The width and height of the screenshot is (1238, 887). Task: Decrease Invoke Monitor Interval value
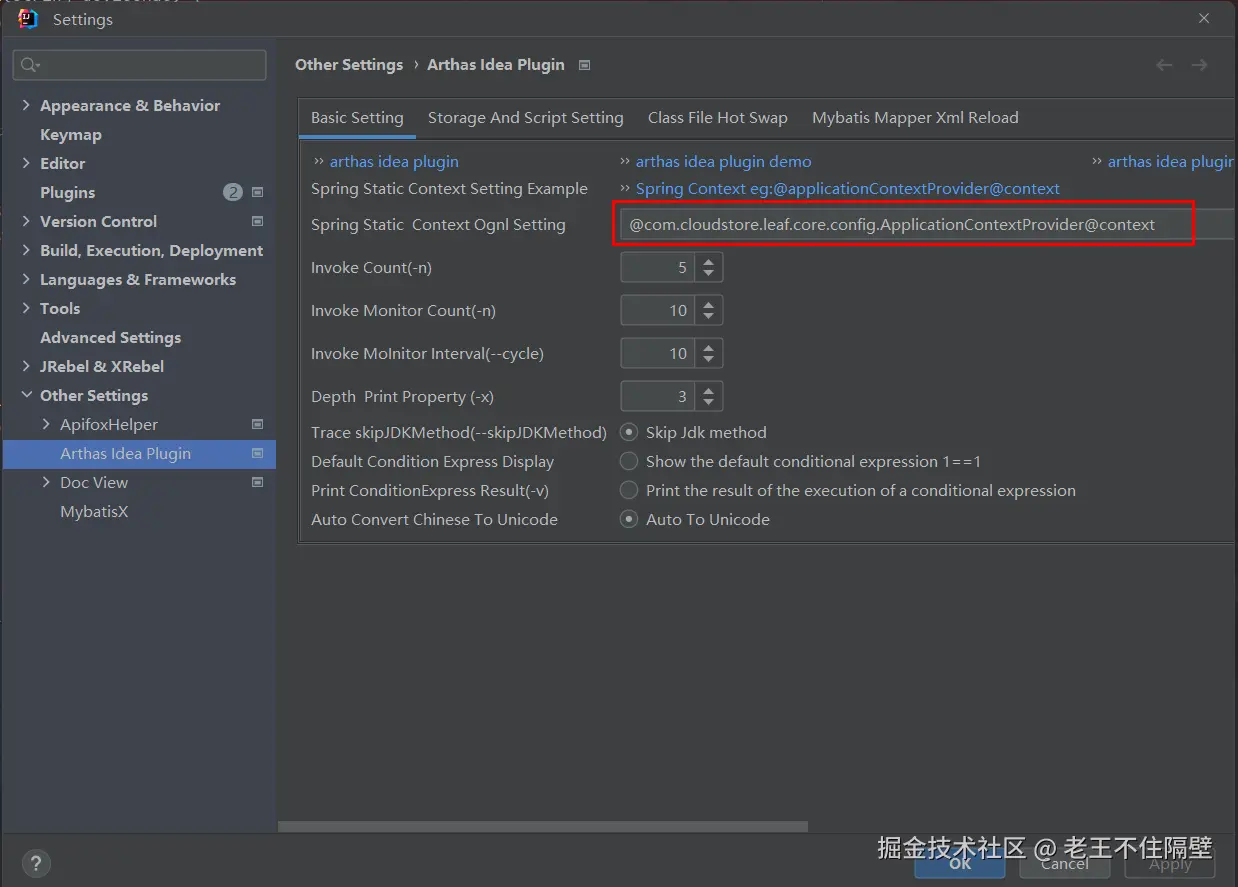click(708, 359)
